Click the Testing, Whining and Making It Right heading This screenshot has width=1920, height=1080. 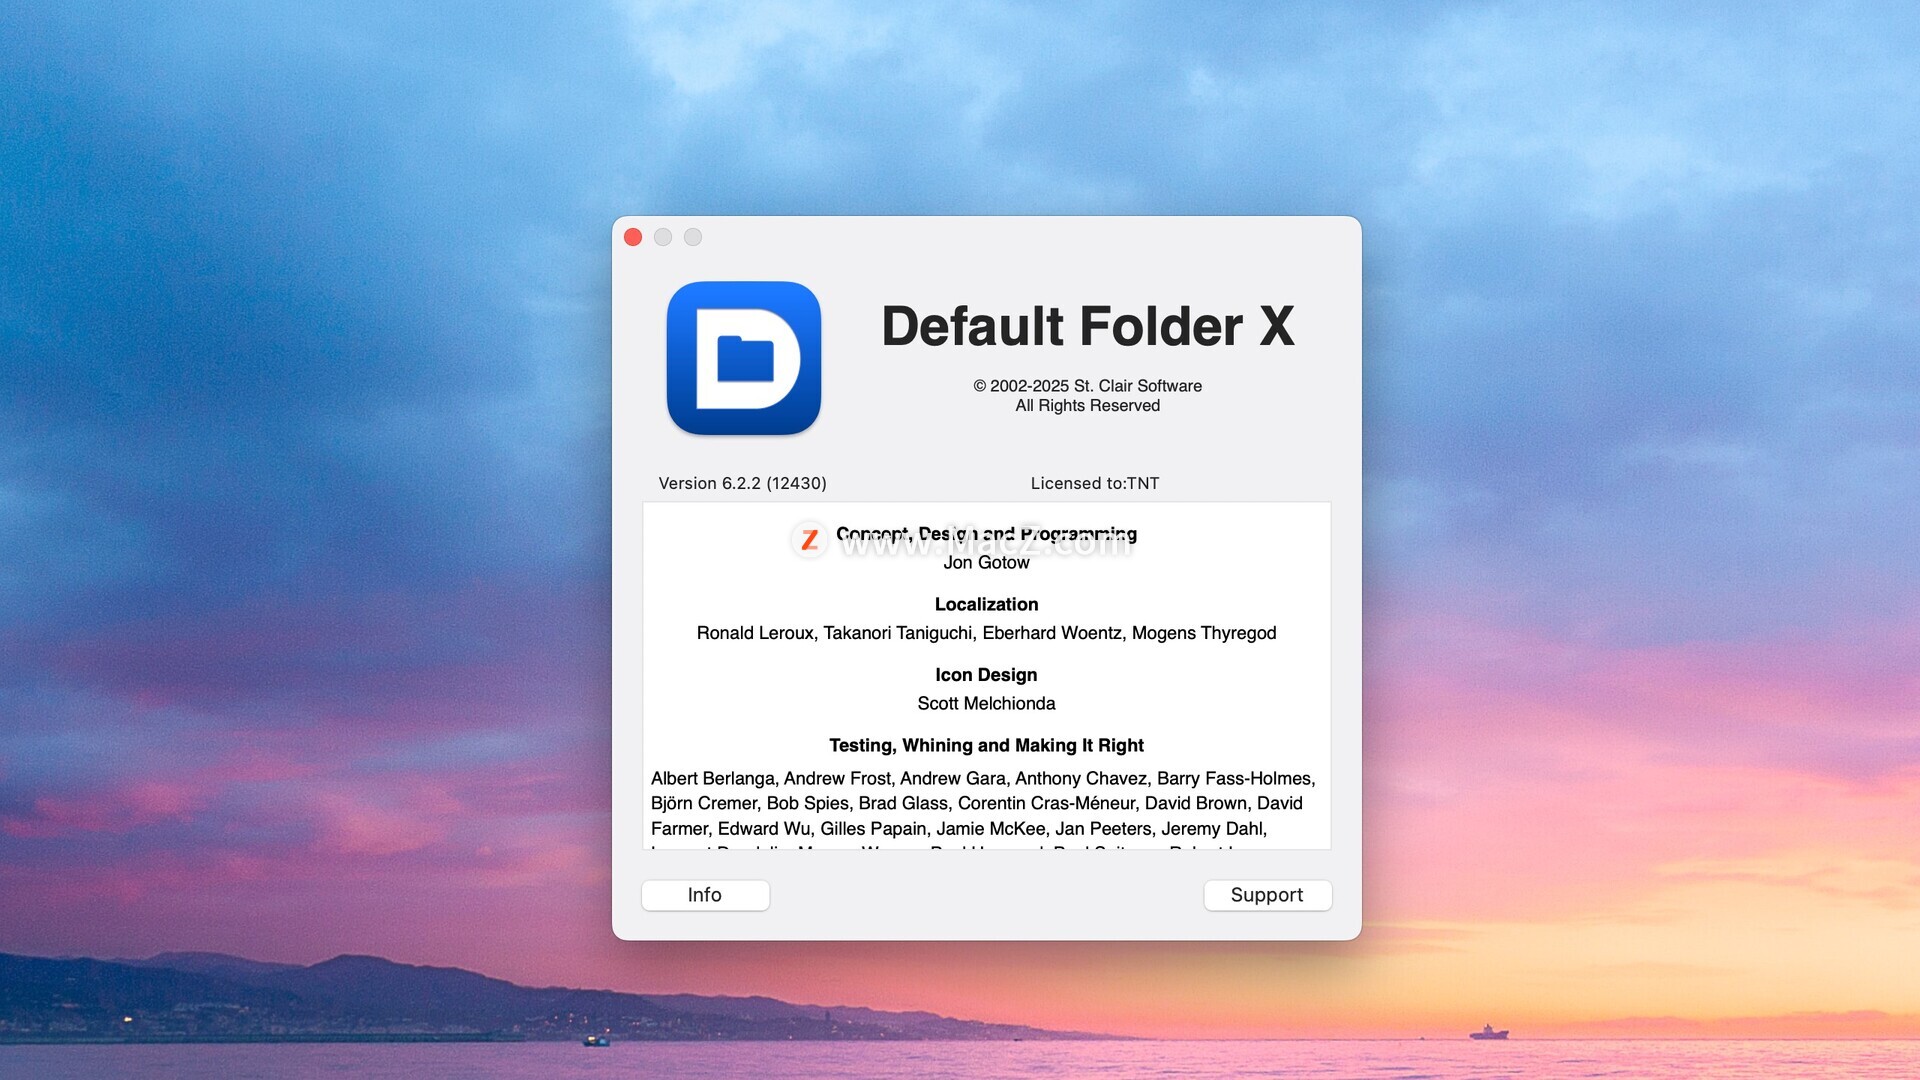(986, 746)
